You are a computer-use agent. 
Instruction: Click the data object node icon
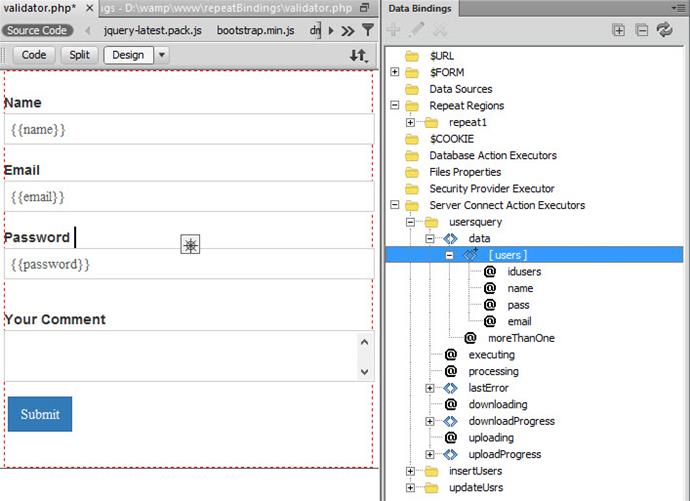[451, 239]
